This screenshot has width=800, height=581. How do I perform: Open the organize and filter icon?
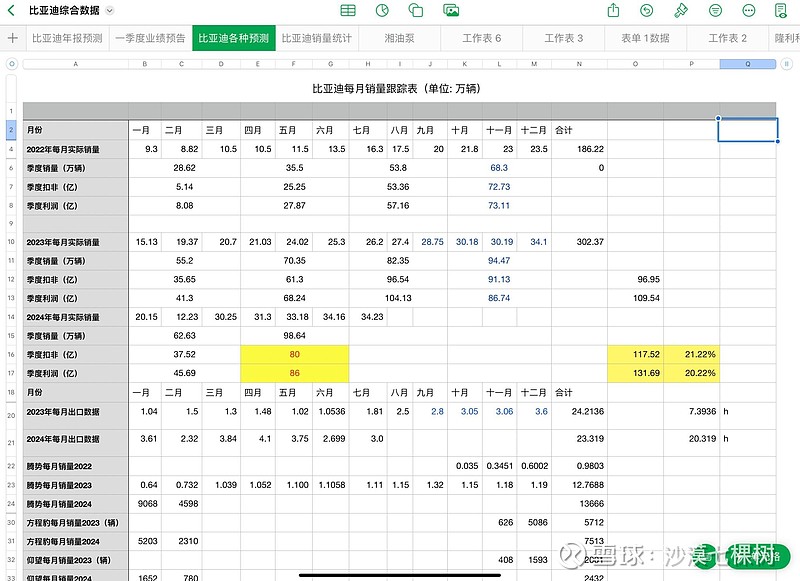[715, 10]
